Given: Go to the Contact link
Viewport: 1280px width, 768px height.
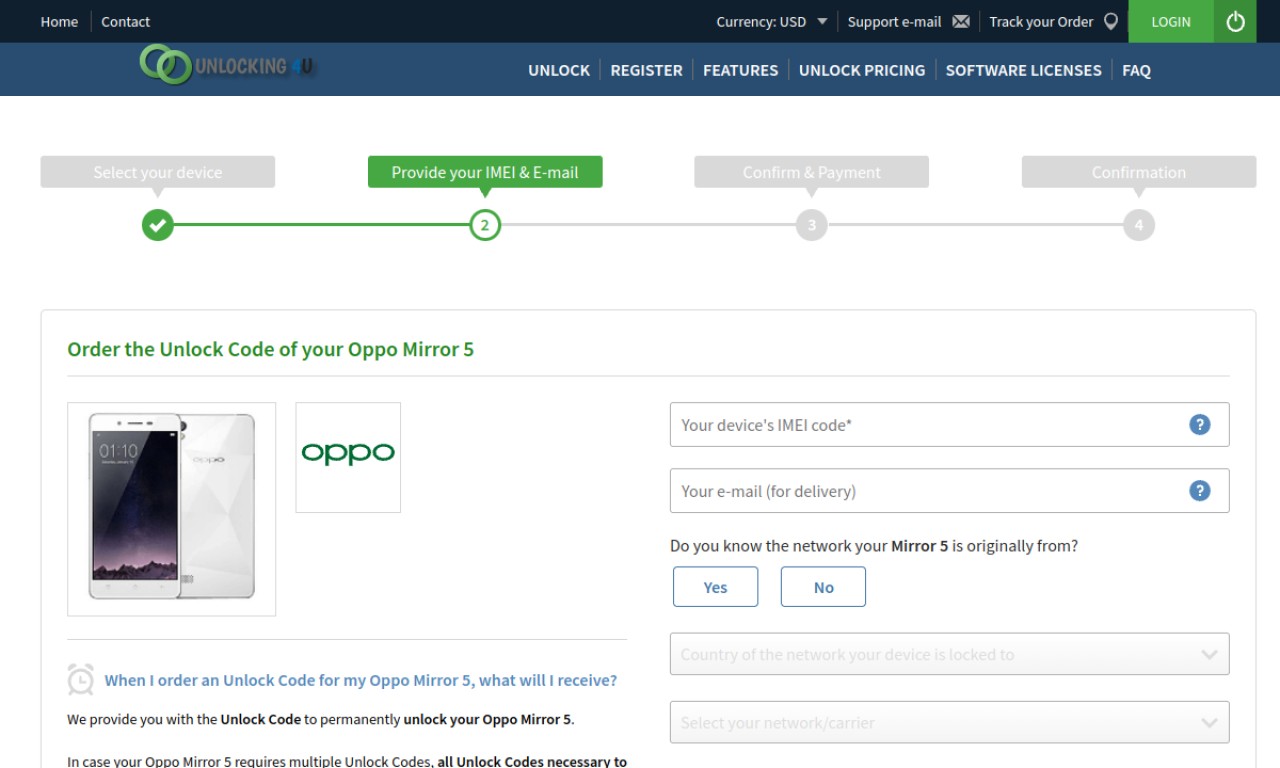Looking at the screenshot, I should tap(126, 22).
